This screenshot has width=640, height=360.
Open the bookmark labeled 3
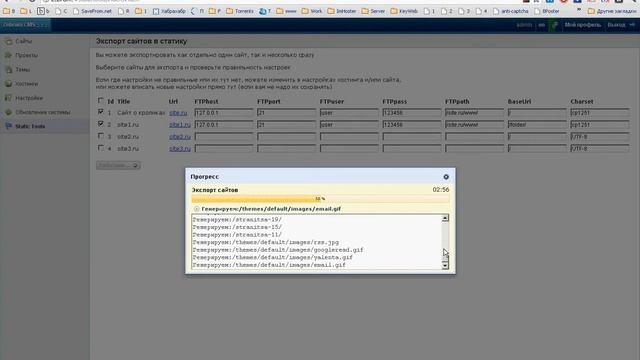[x=464, y=11]
